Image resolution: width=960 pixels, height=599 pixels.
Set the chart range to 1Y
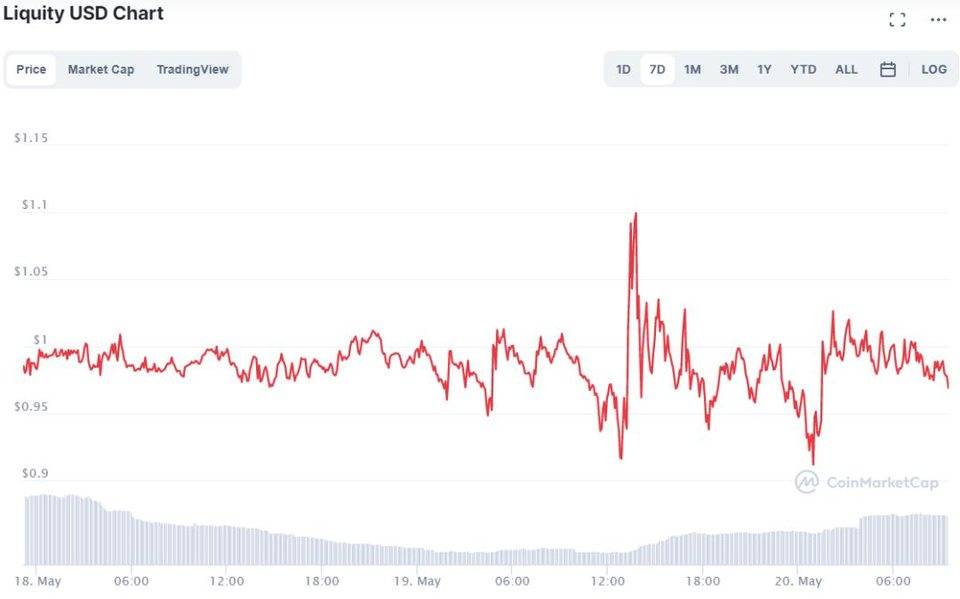[764, 69]
